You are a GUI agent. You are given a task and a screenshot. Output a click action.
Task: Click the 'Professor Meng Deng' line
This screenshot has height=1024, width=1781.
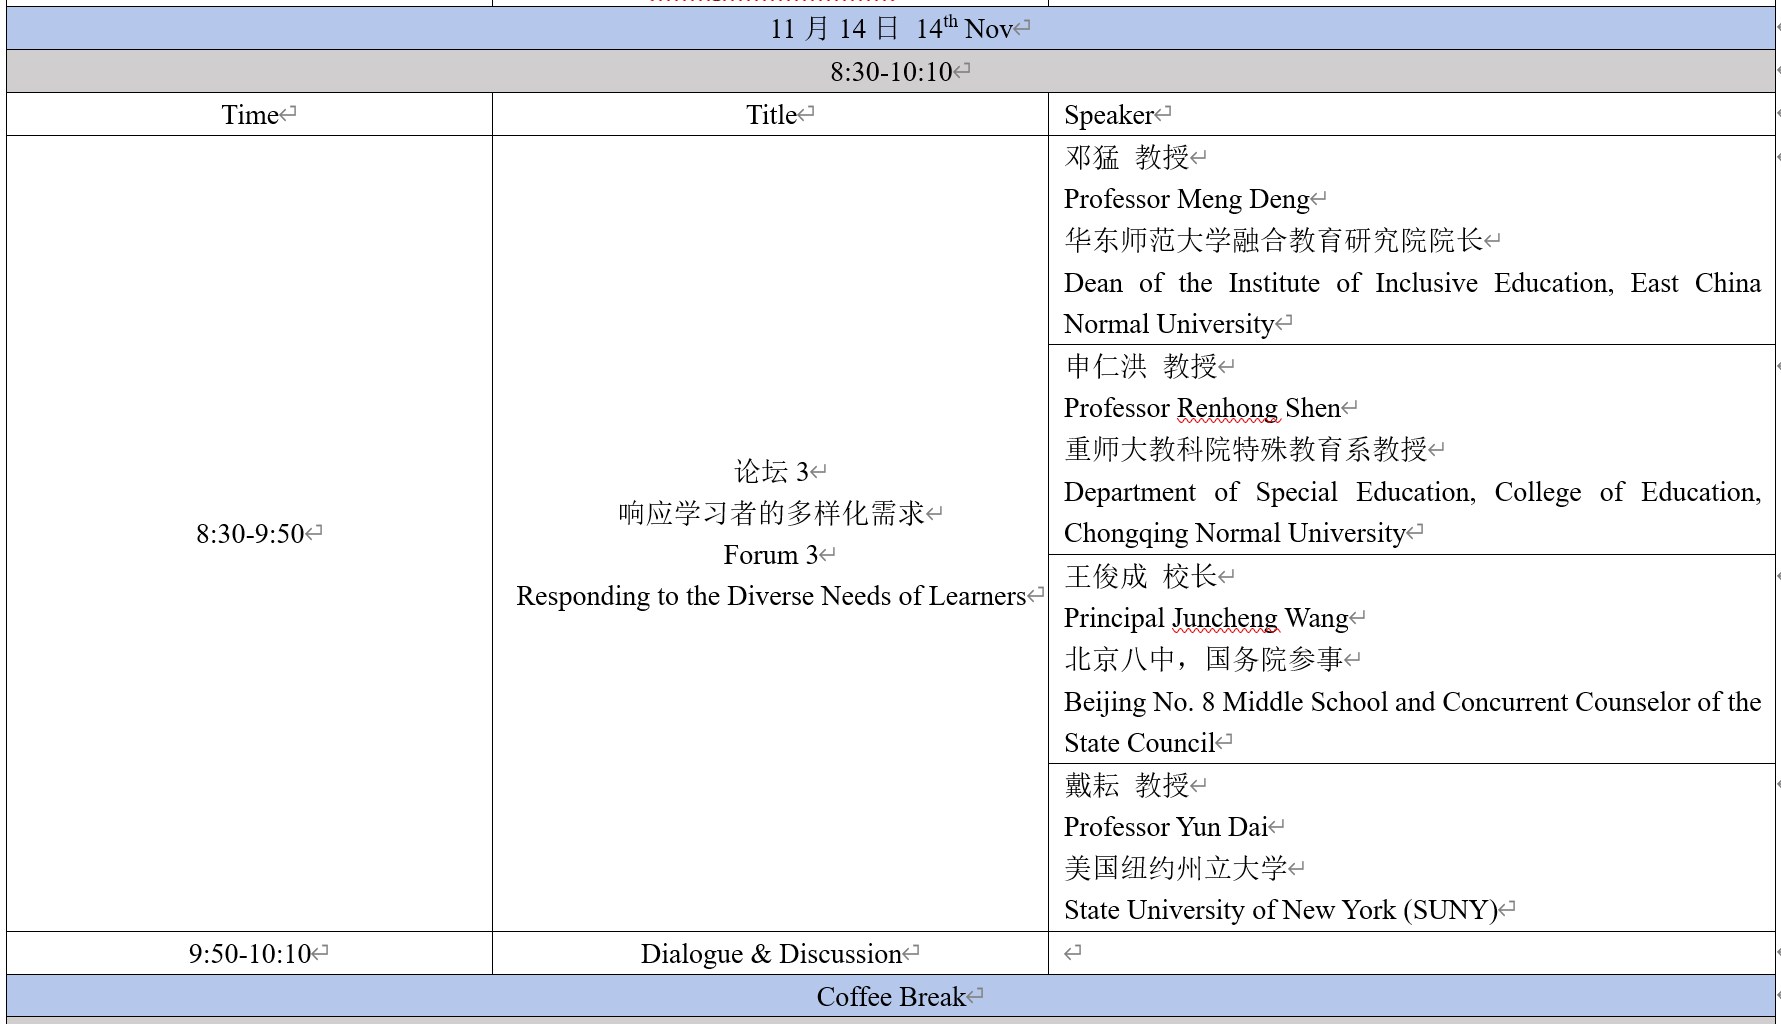click(x=1186, y=200)
